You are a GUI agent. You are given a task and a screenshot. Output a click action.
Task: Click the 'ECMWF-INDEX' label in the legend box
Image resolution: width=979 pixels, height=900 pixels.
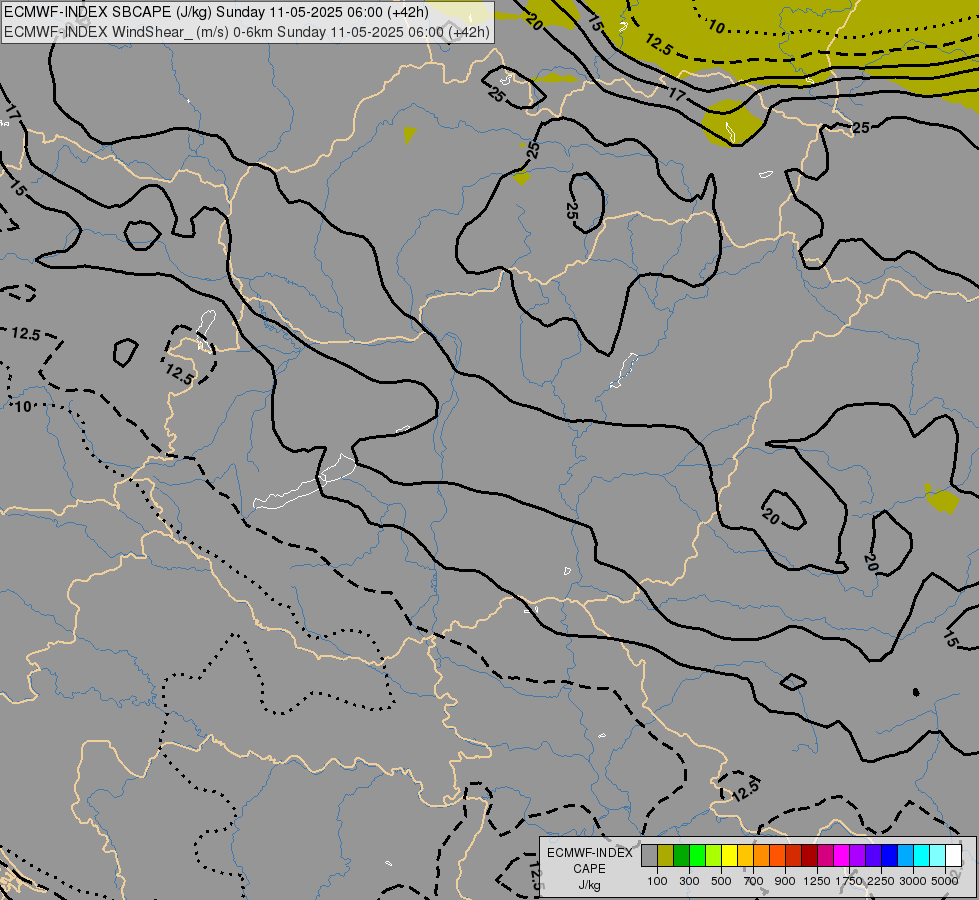pyautogui.click(x=589, y=853)
